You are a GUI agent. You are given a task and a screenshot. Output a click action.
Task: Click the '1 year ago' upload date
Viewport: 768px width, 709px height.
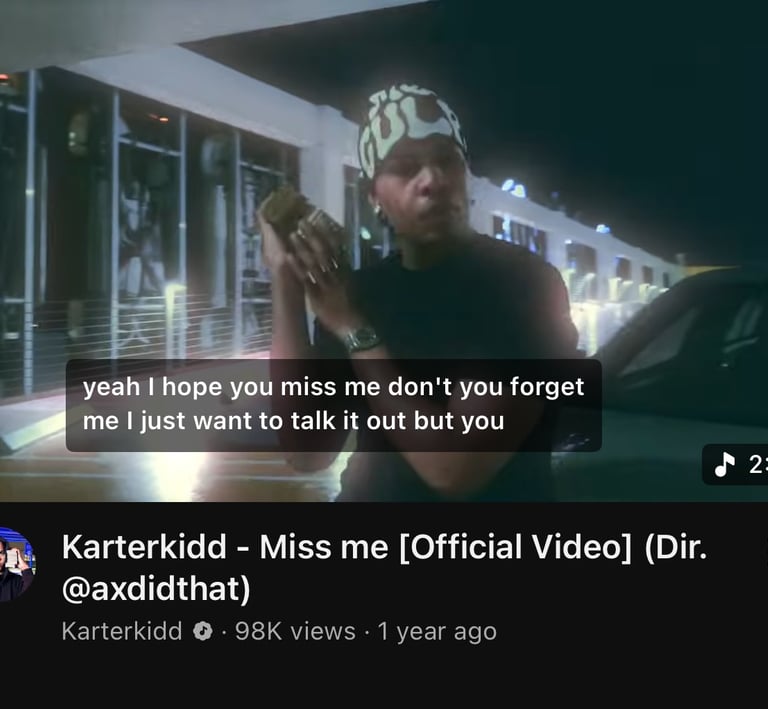point(437,632)
